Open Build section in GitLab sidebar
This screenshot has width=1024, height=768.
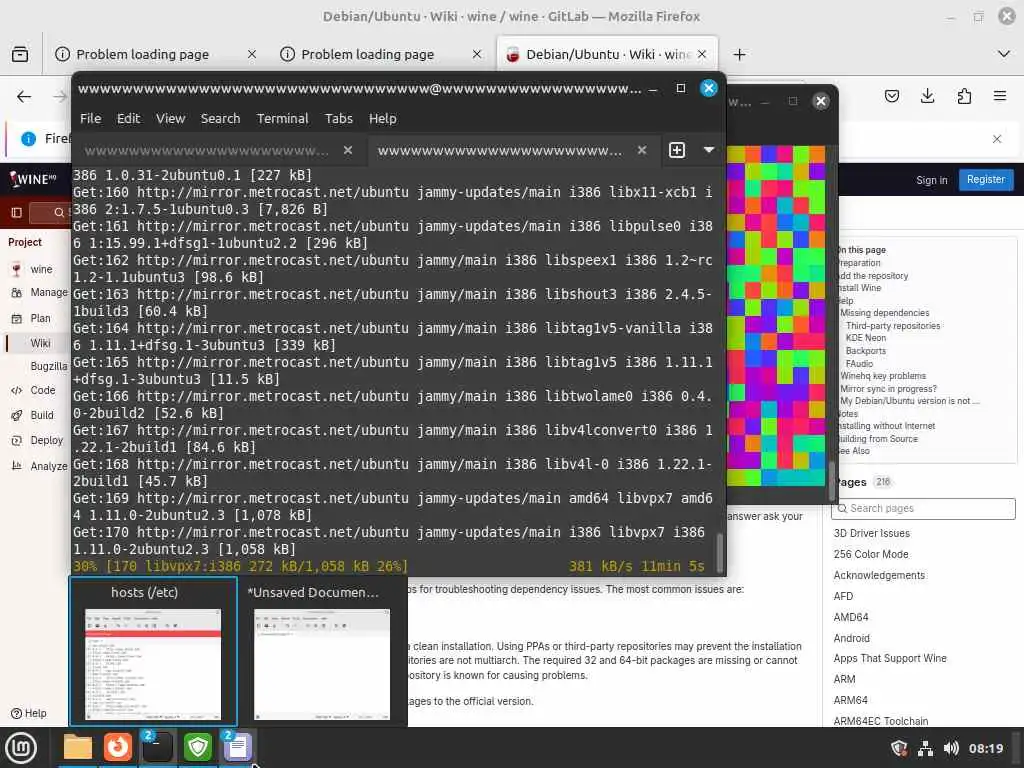42,415
